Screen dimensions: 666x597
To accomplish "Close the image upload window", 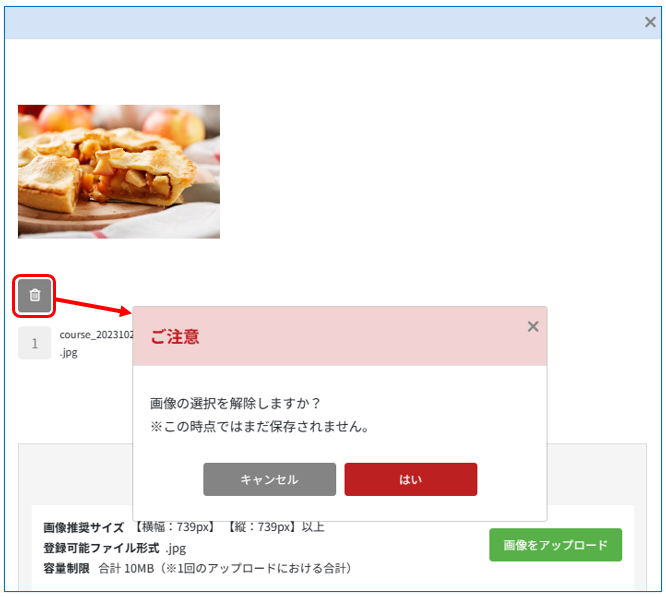I will coord(650,22).
